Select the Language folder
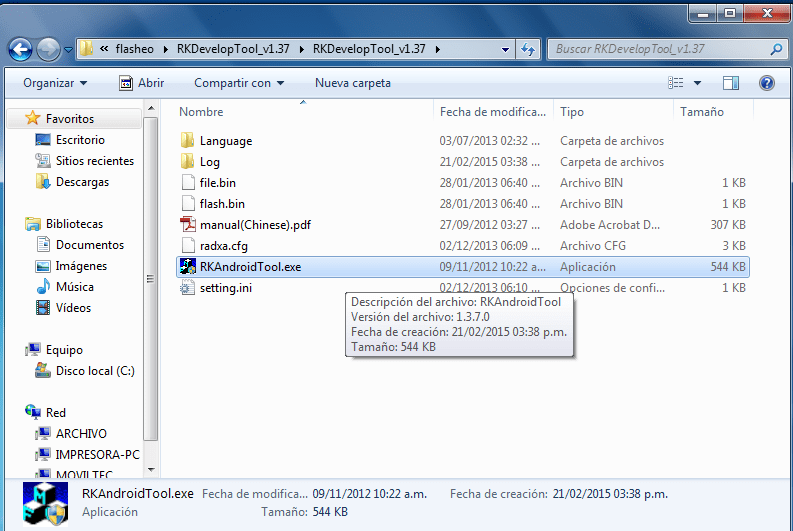This screenshot has width=793, height=531. 462,141
